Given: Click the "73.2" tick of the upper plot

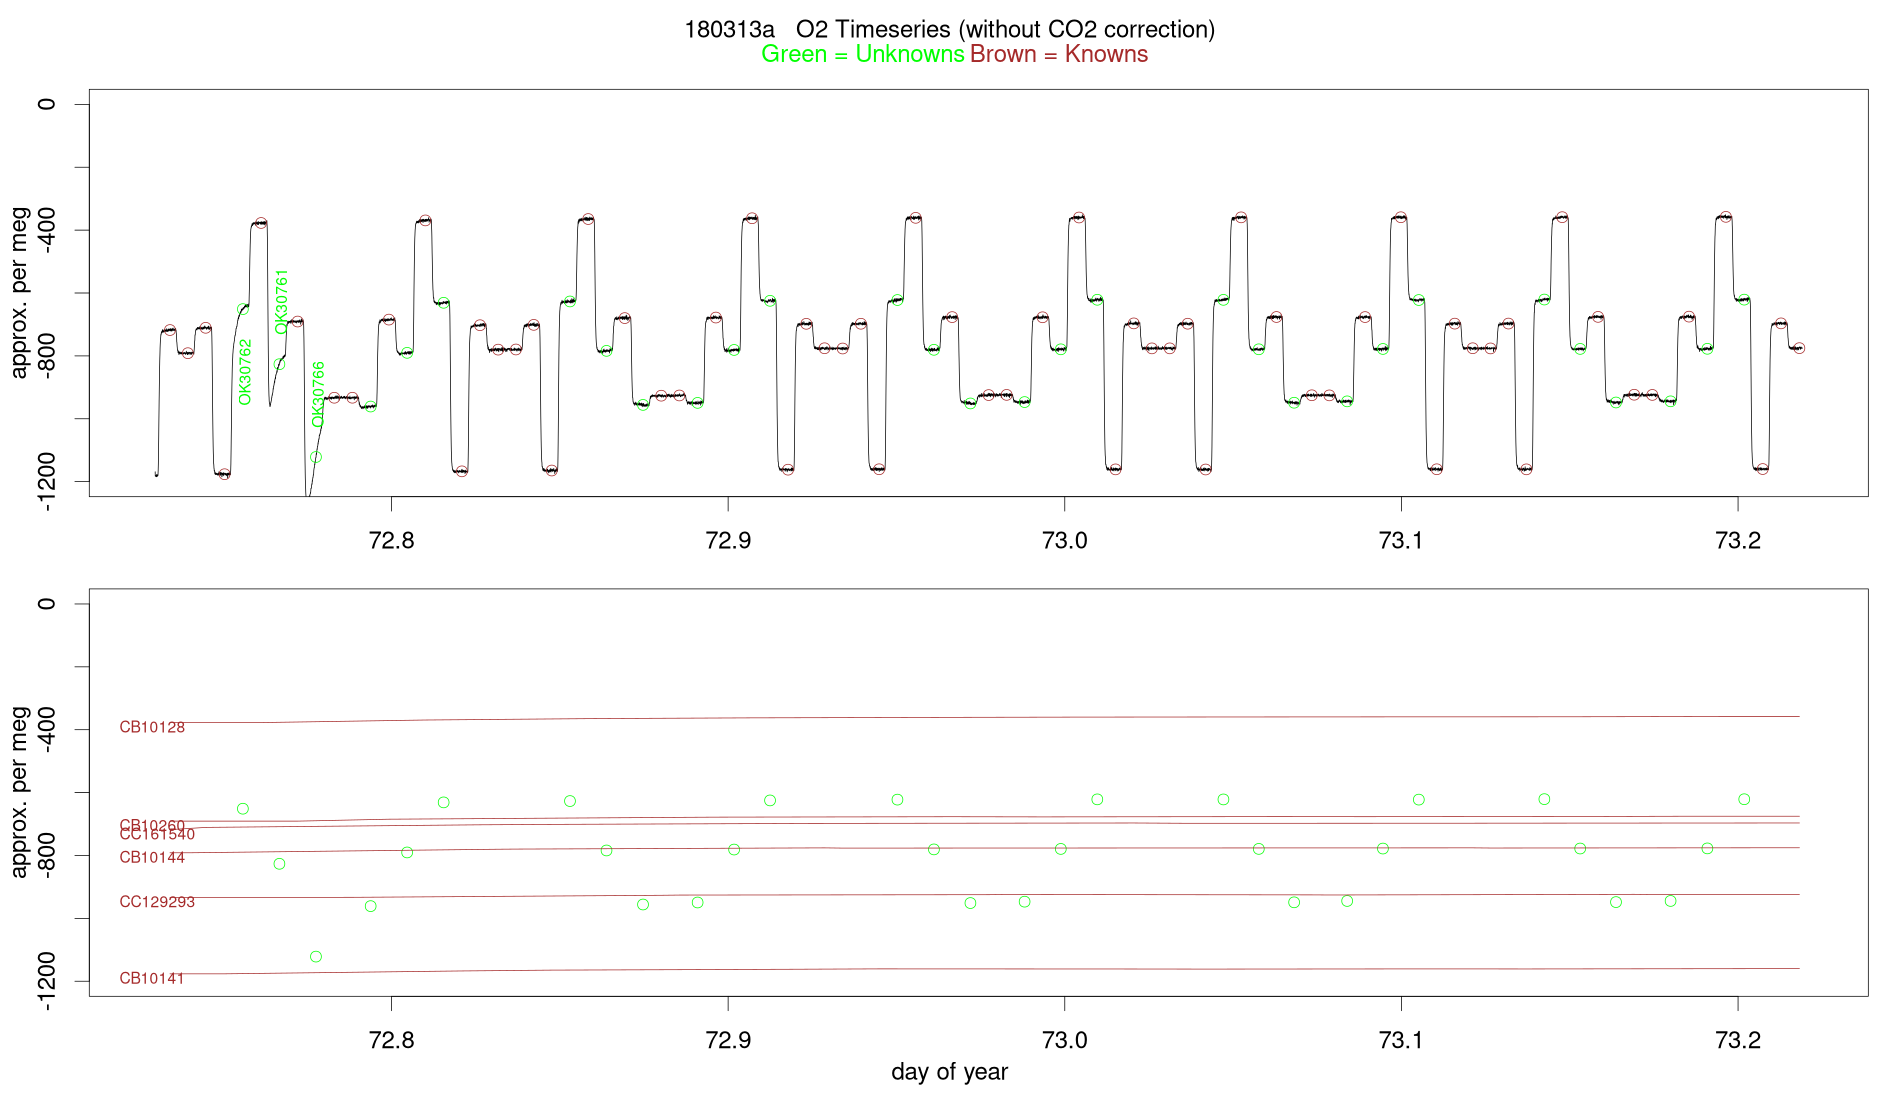Looking at the screenshot, I should (x=1738, y=540).
